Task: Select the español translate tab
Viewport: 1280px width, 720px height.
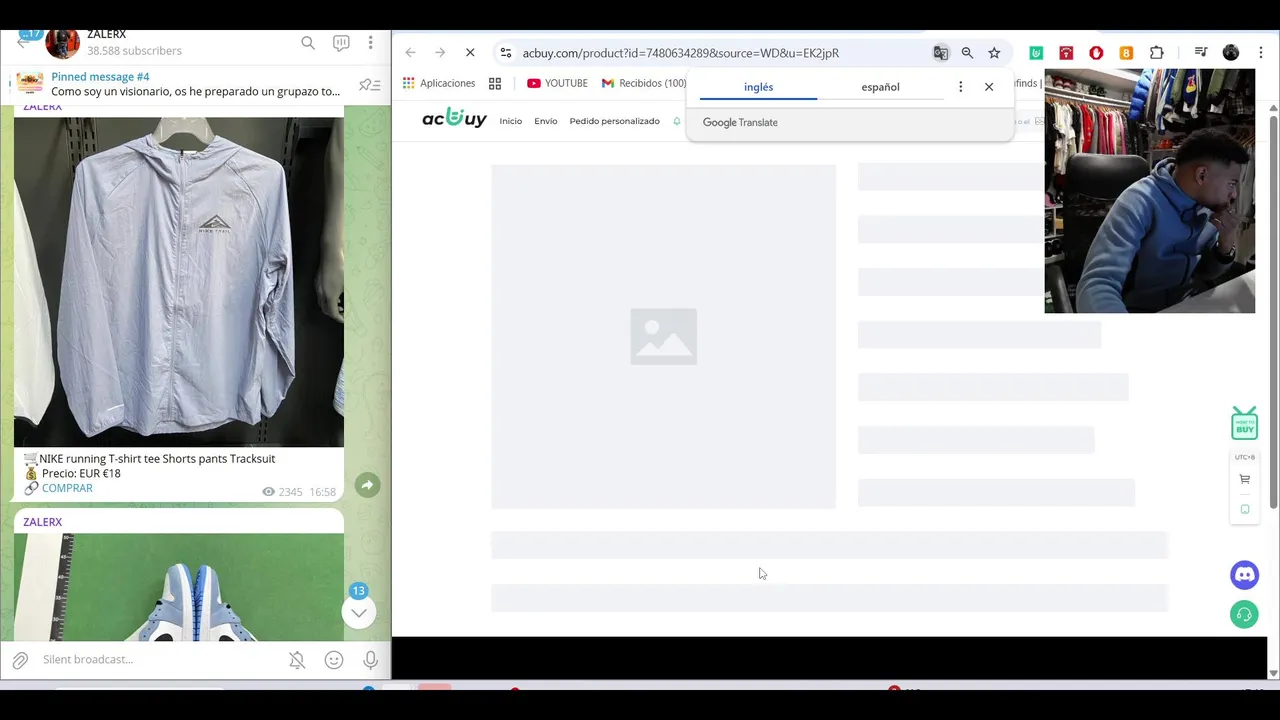Action: point(880,87)
